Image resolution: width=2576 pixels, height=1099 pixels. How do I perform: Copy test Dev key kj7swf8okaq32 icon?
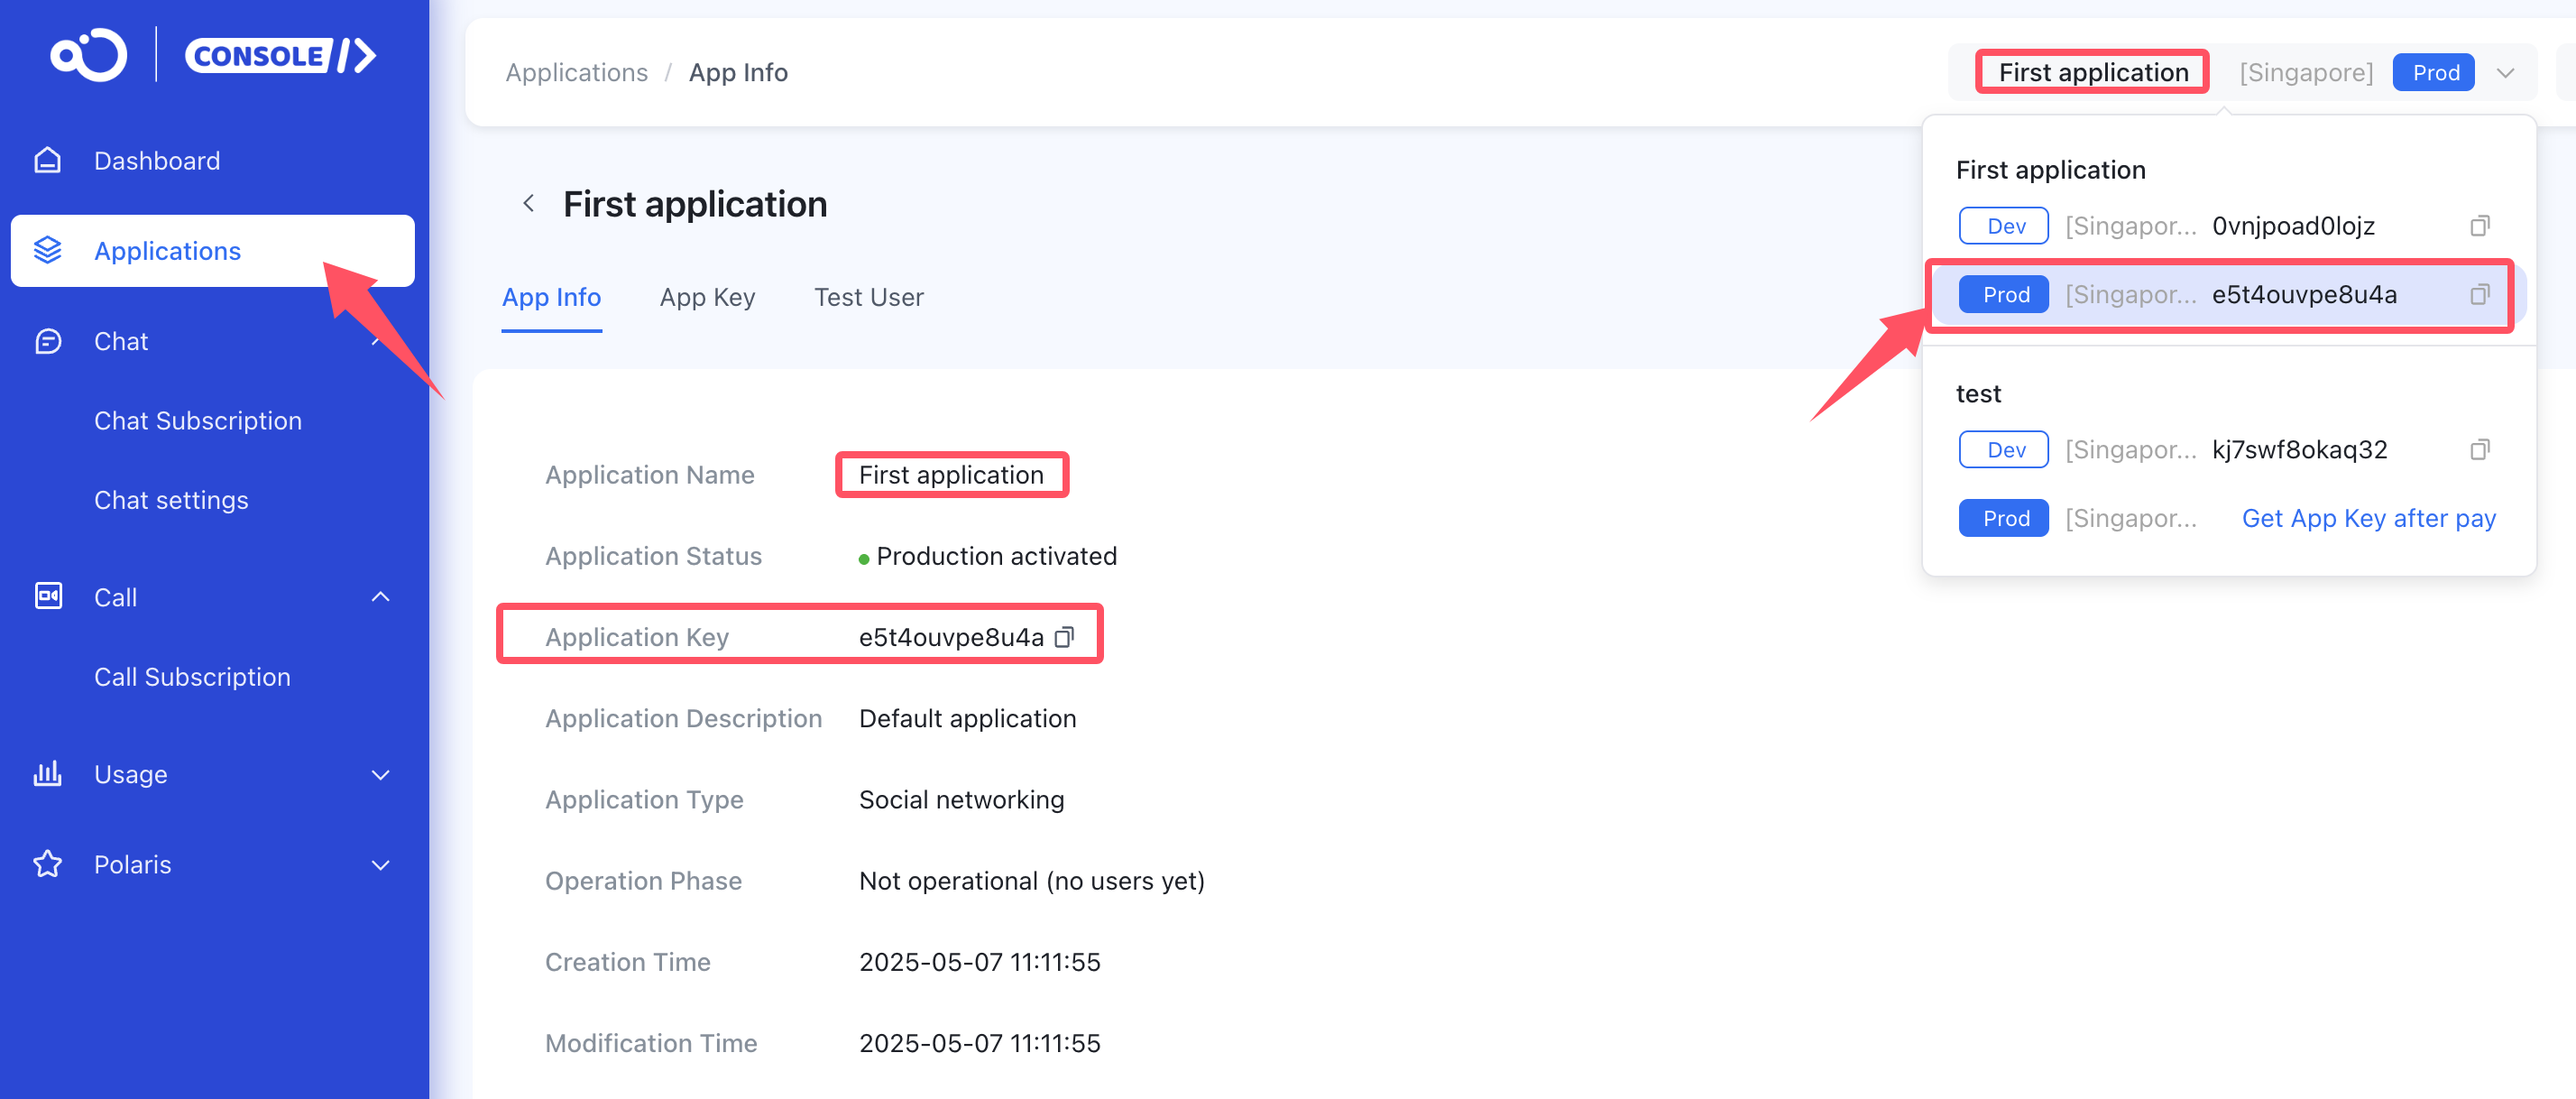click(x=2479, y=450)
